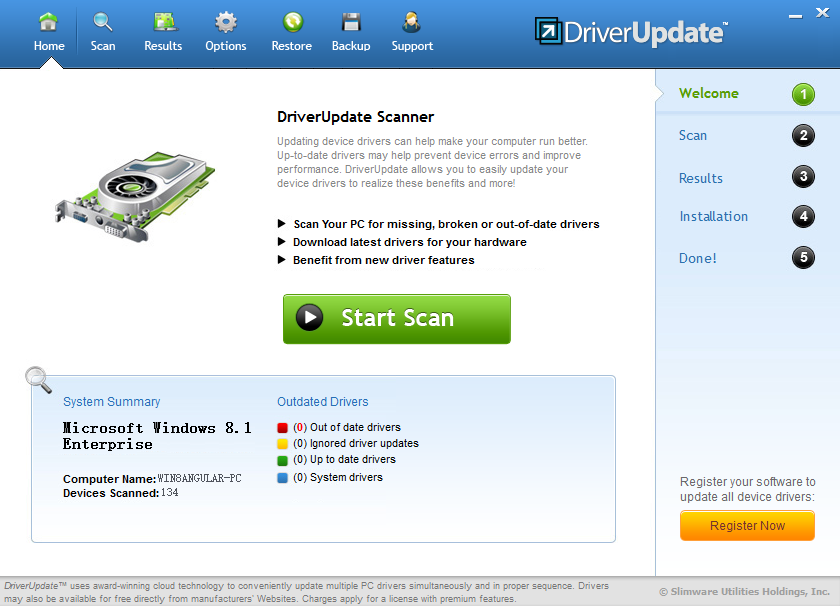This screenshot has width=840, height=606.
Task: Click step 2 circle beside Scan
Action: coord(803,135)
